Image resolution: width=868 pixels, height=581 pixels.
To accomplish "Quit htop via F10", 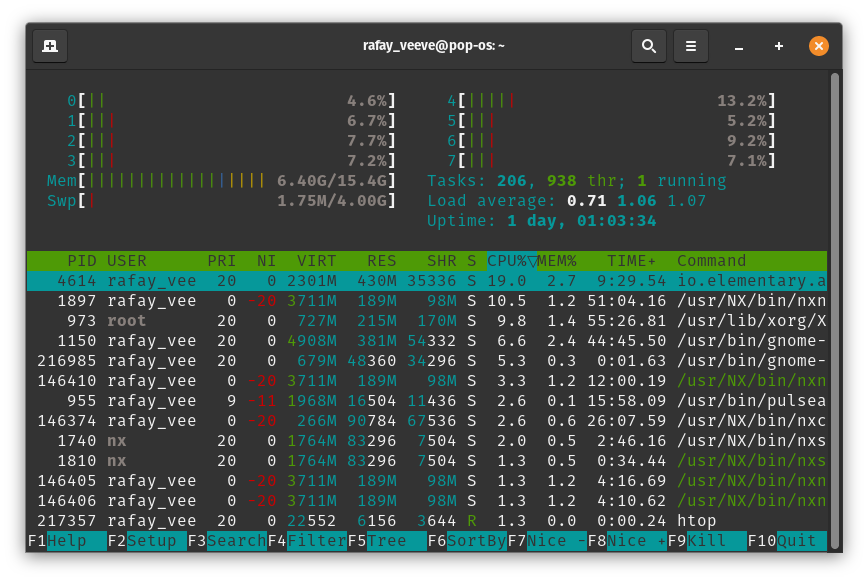I will (783, 540).
